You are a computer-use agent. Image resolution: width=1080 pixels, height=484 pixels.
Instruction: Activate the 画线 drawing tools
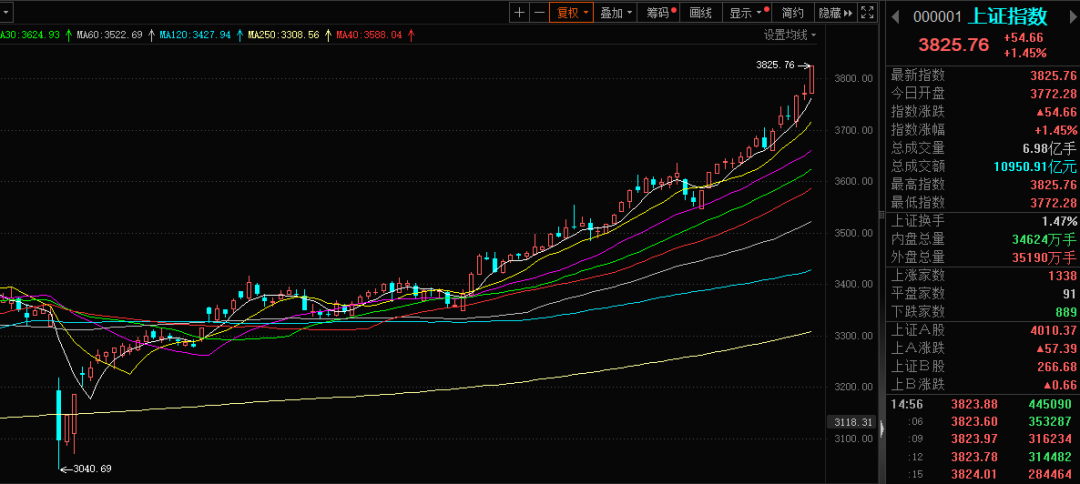[x=701, y=12]
